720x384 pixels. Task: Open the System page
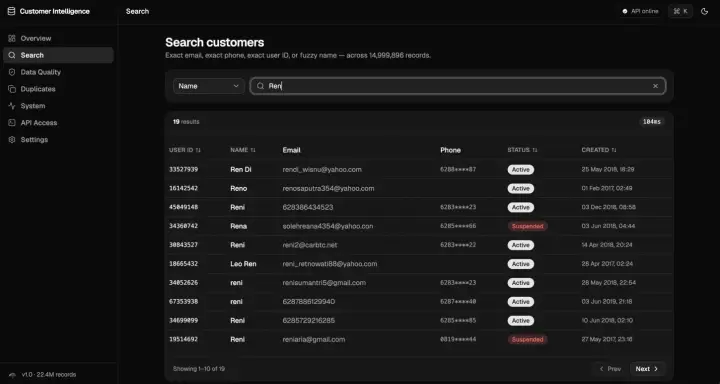click(58, 106)
